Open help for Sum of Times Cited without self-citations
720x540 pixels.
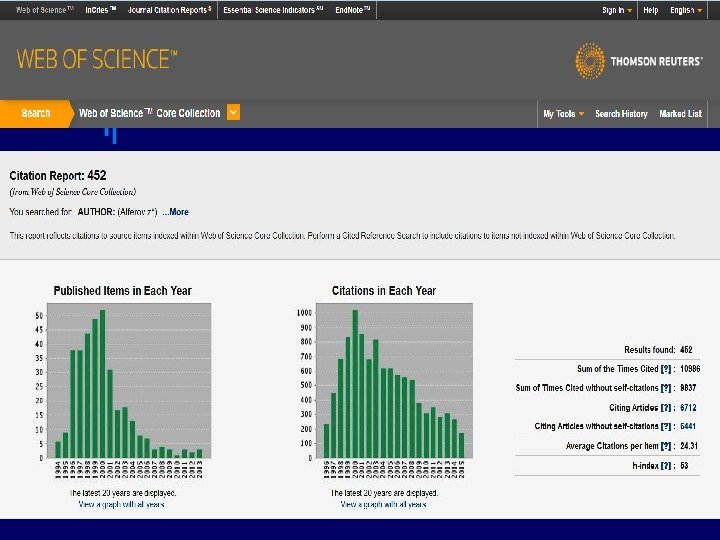click(665, 388)
